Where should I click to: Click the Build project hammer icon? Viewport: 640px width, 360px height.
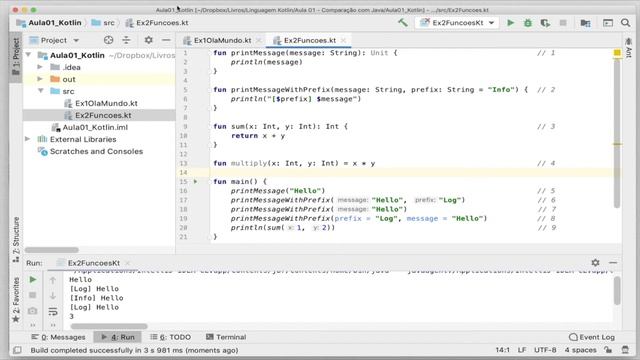403,23
